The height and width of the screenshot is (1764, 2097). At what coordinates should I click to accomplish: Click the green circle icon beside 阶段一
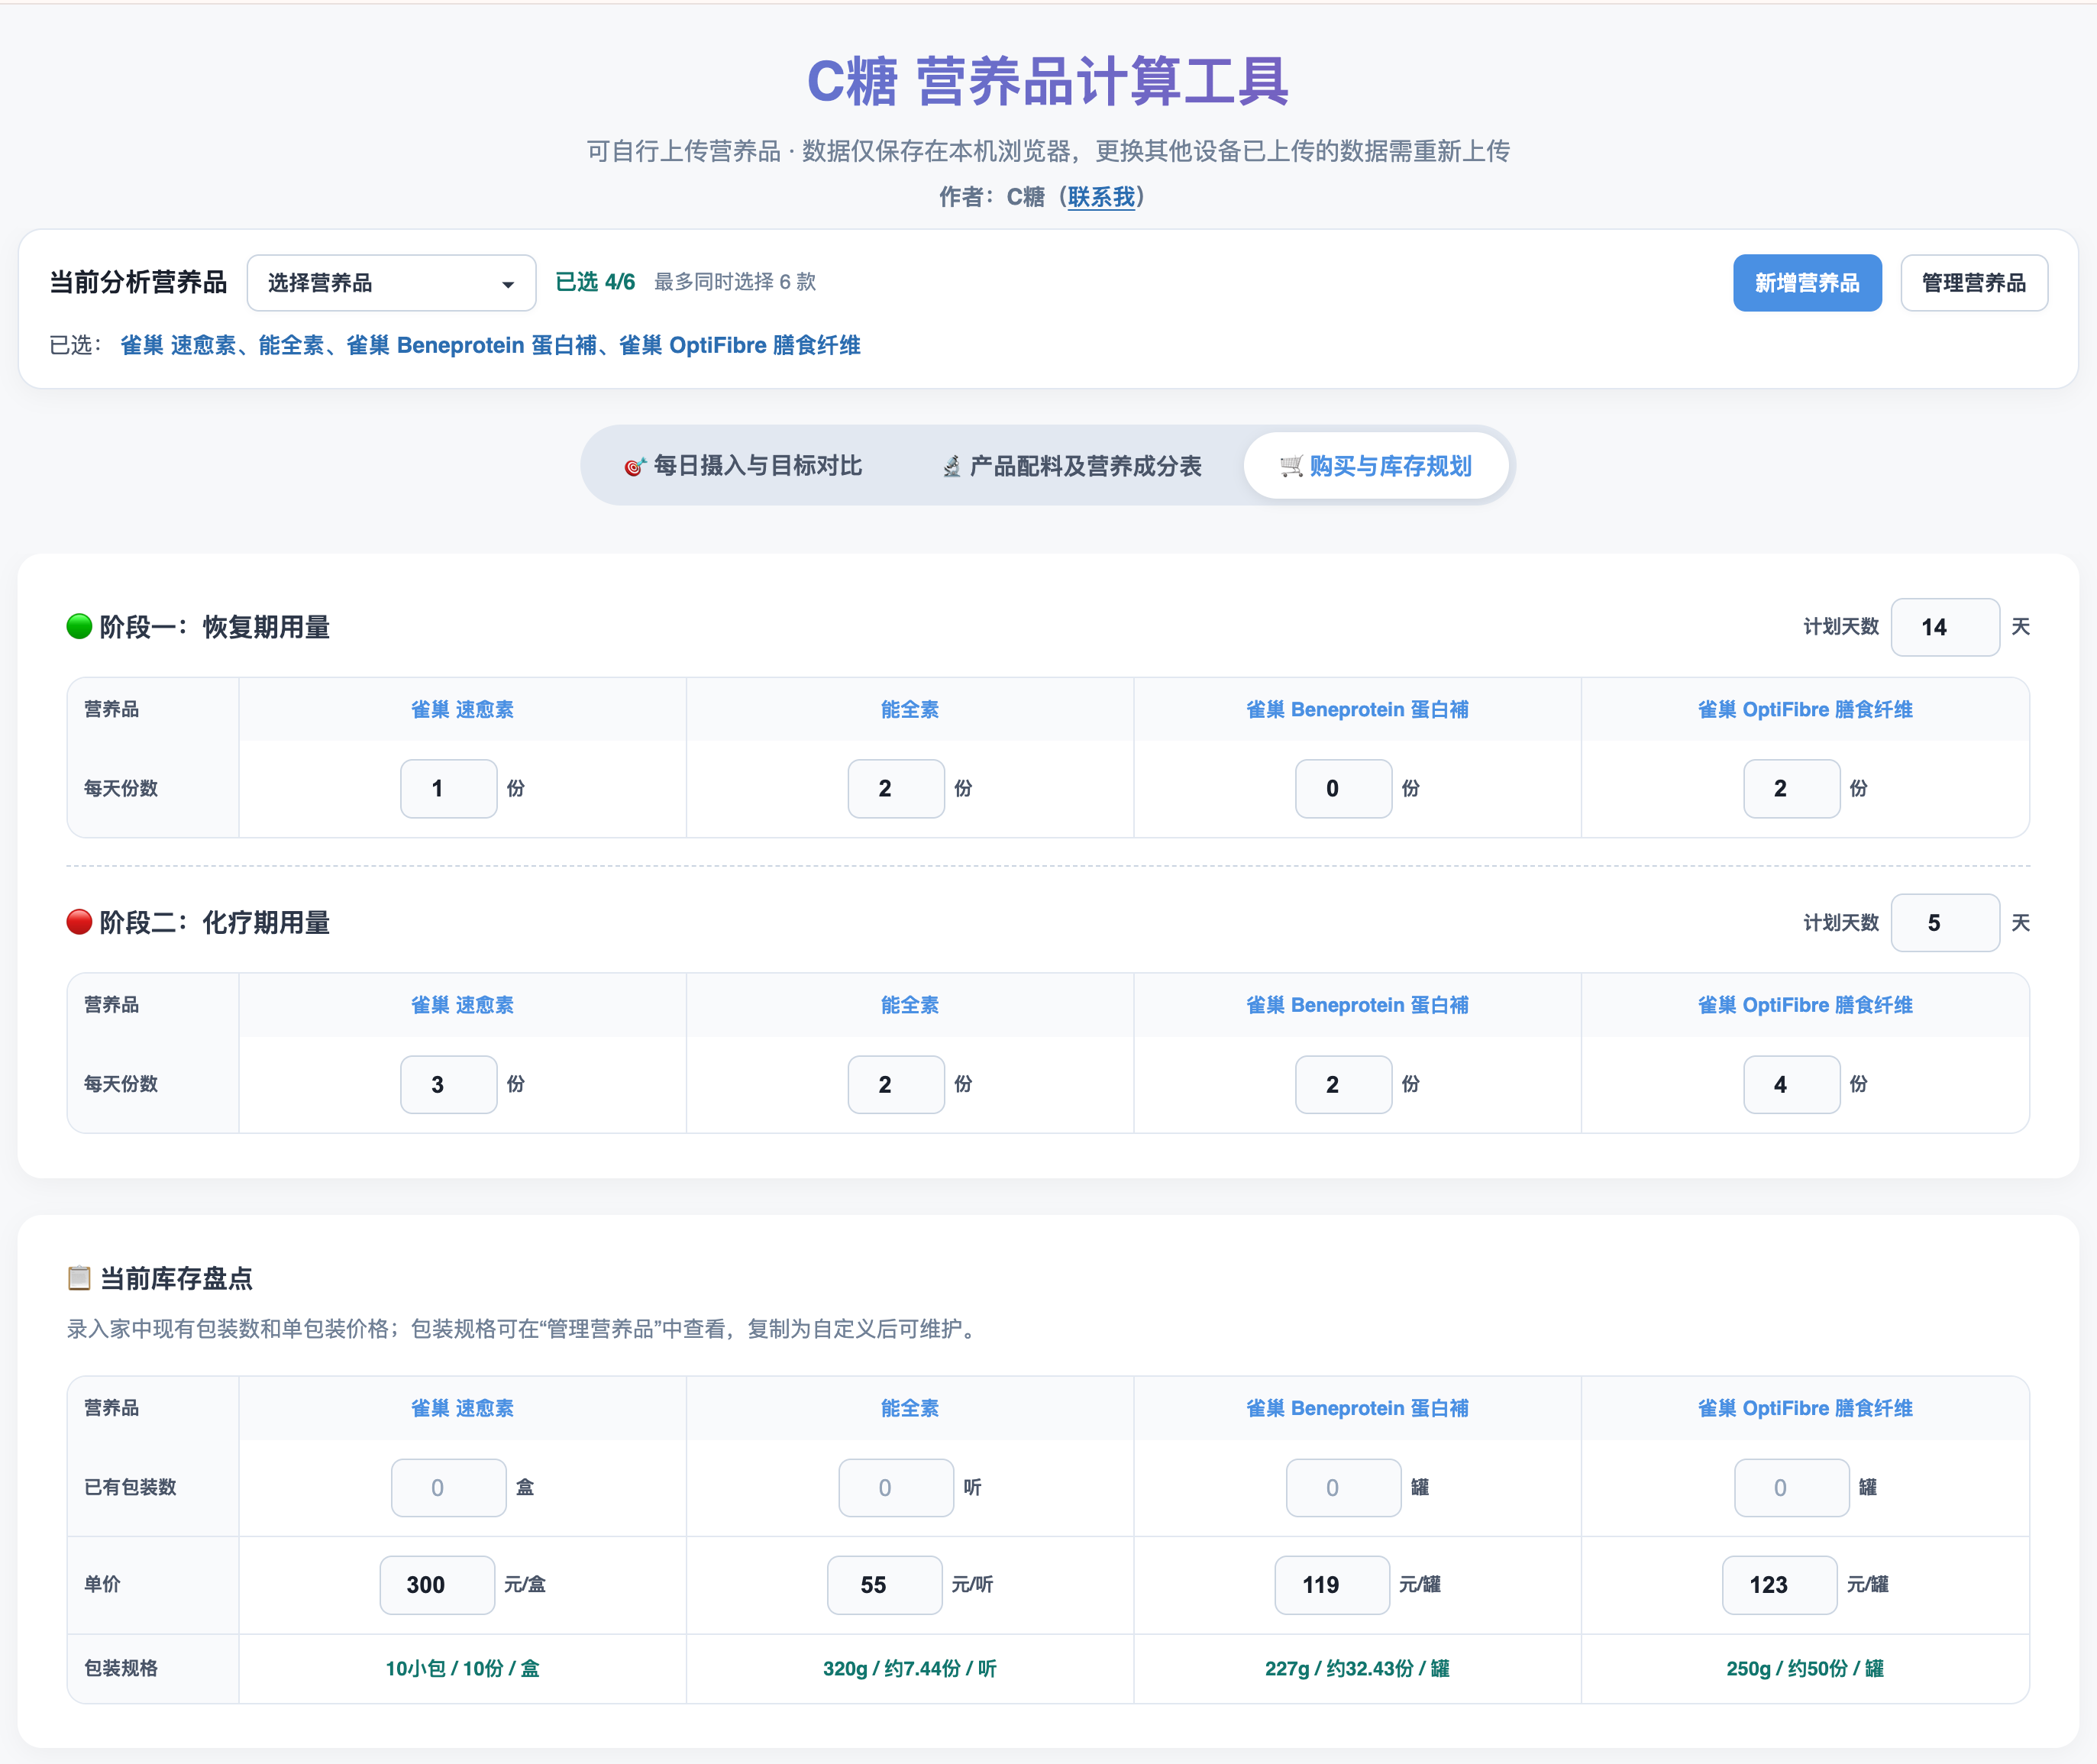(x=79, y=627)
